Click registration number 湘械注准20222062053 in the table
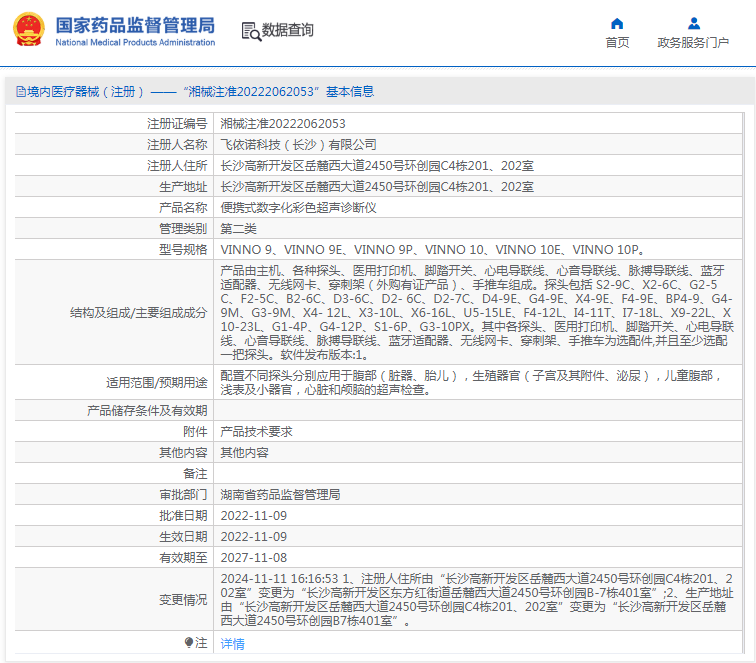The width and height of the screenshot is (756, 663). [x=283, y=124]
